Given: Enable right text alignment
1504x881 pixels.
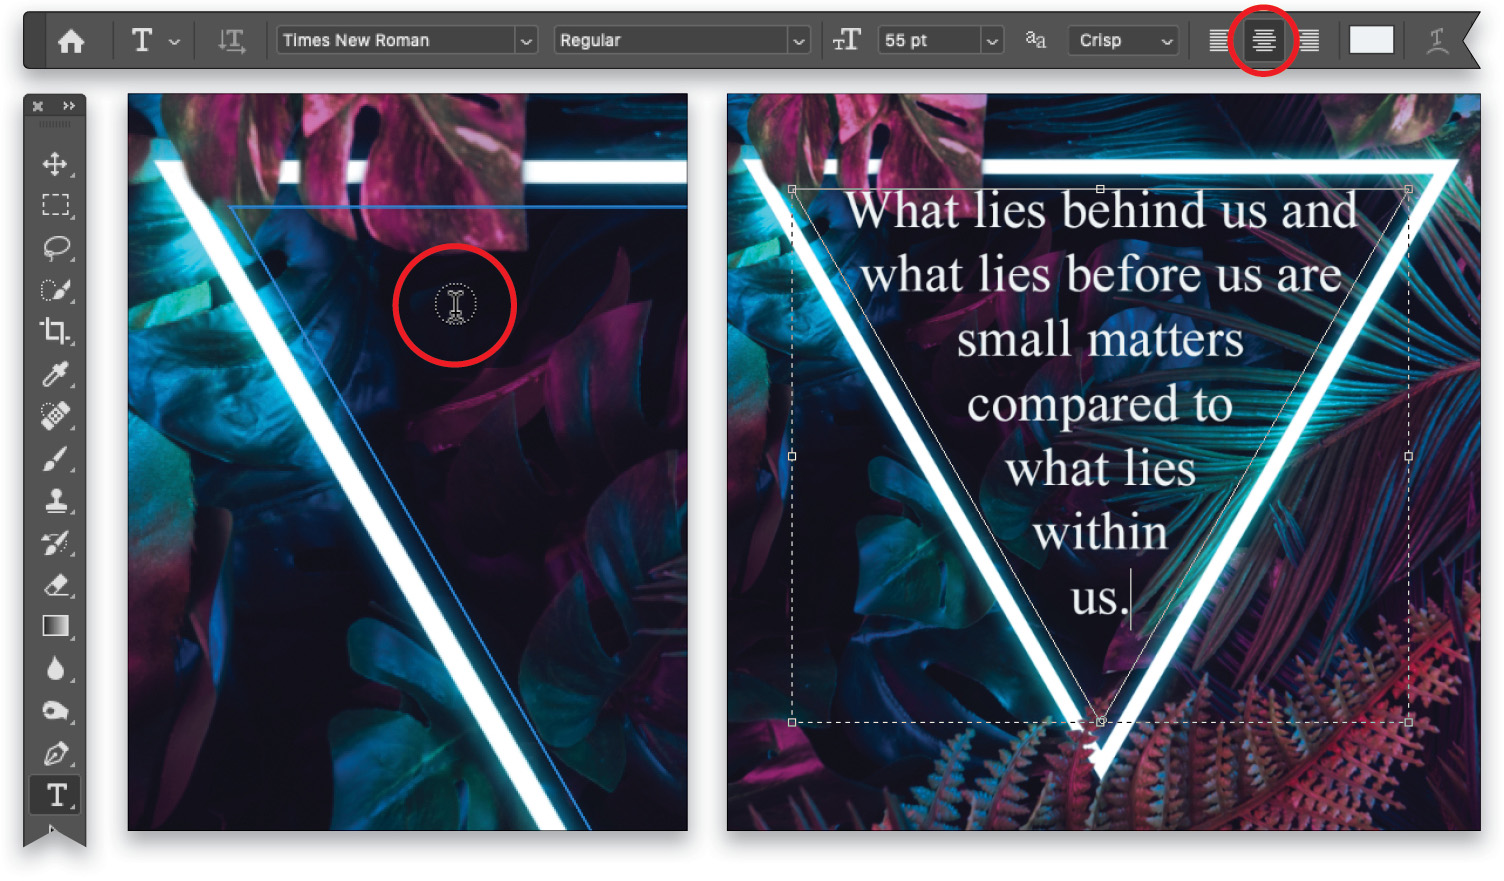Looking at the screenshot, I should click(x=1308, y=40).
